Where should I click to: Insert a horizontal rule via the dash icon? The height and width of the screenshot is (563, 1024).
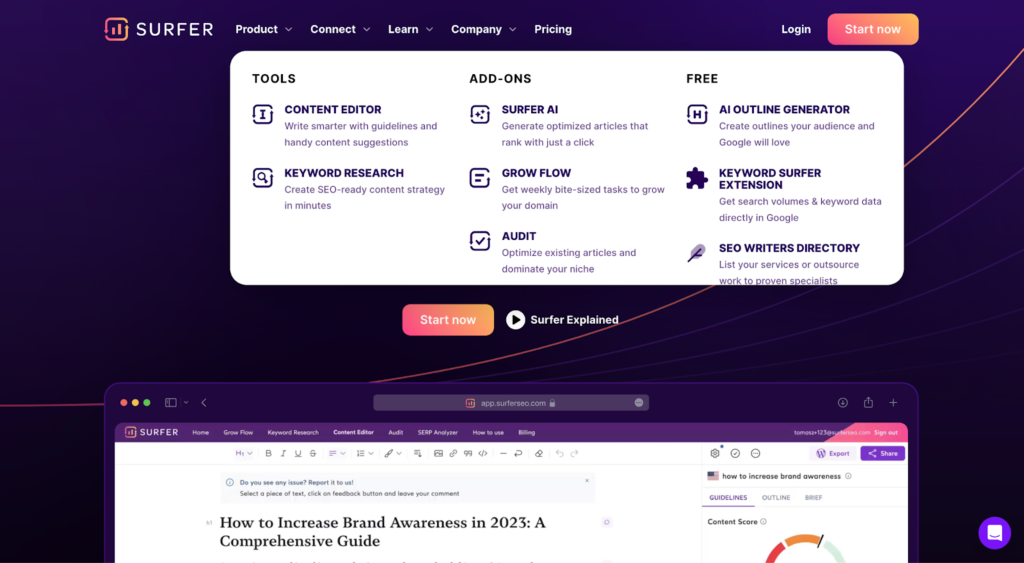(x=503, y=453)
